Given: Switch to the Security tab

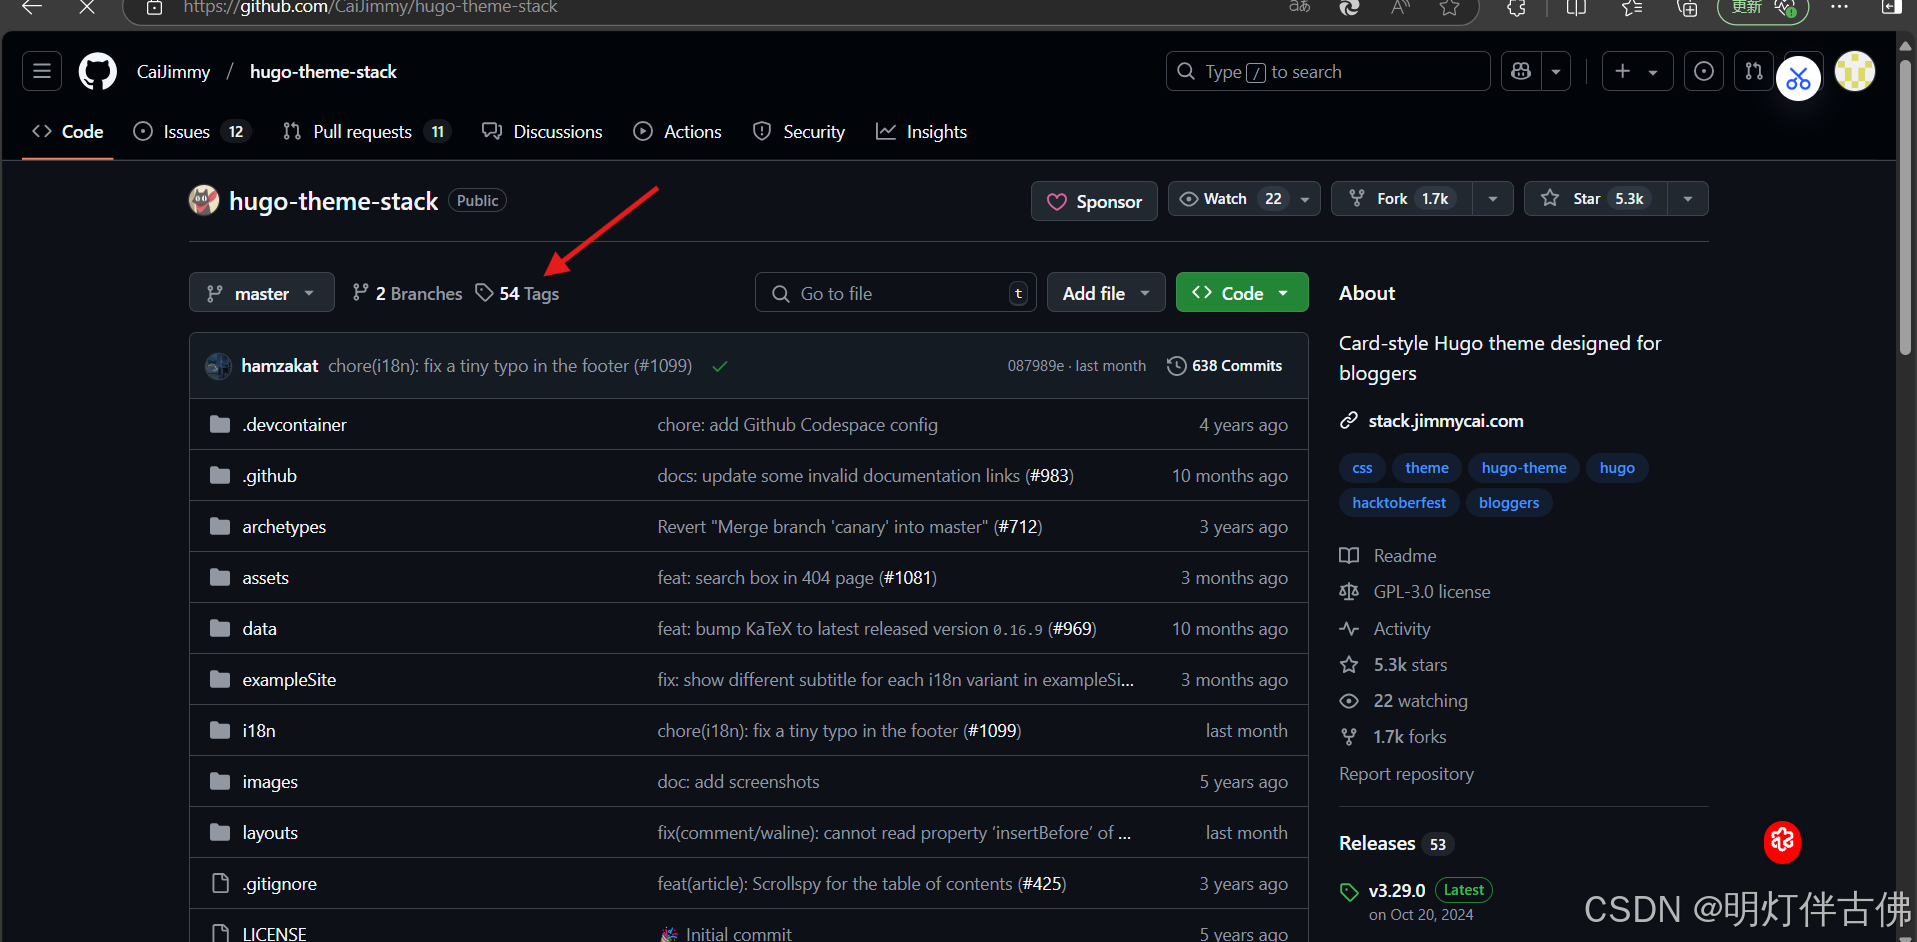Looking at the screenshot, I should (x=799, y=132).
